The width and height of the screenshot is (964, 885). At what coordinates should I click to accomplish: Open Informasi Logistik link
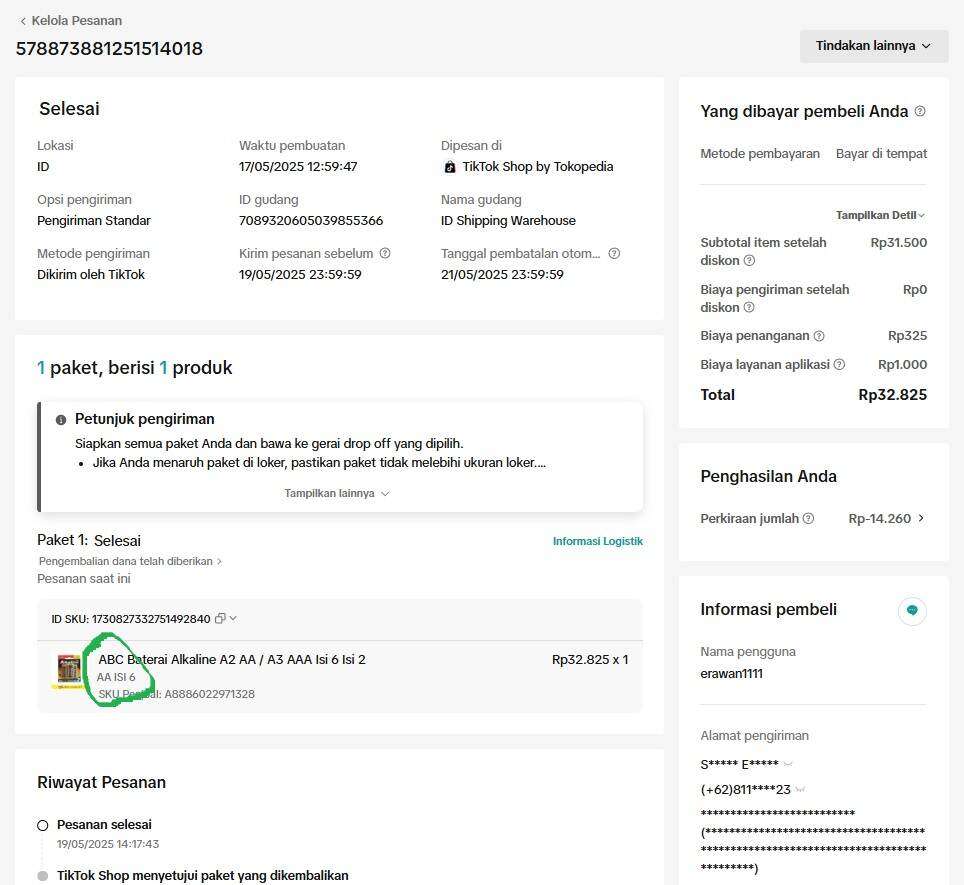pyautogui.click(x=598, y=541)
